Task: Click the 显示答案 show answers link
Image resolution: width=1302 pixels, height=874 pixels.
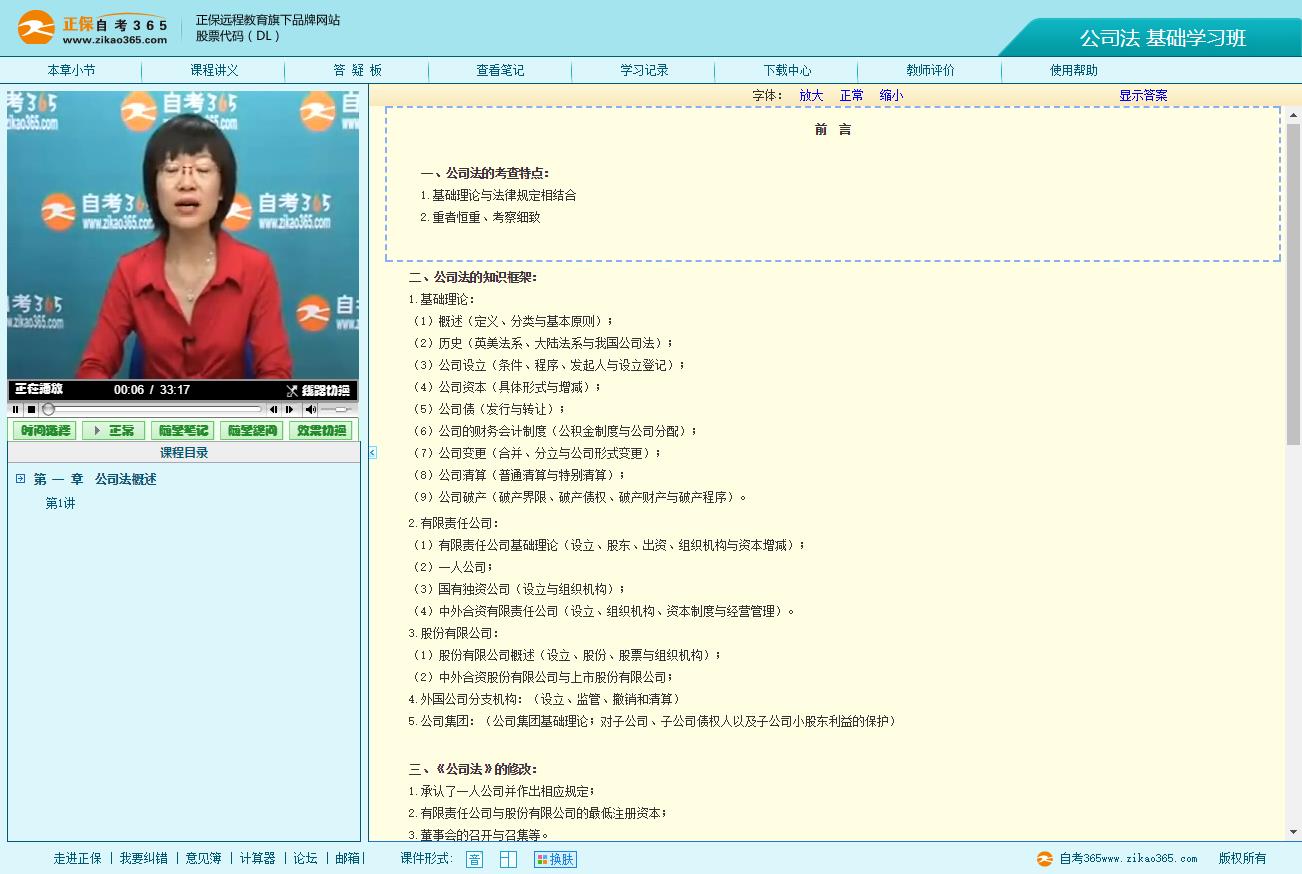Action: pos(1143,96)
